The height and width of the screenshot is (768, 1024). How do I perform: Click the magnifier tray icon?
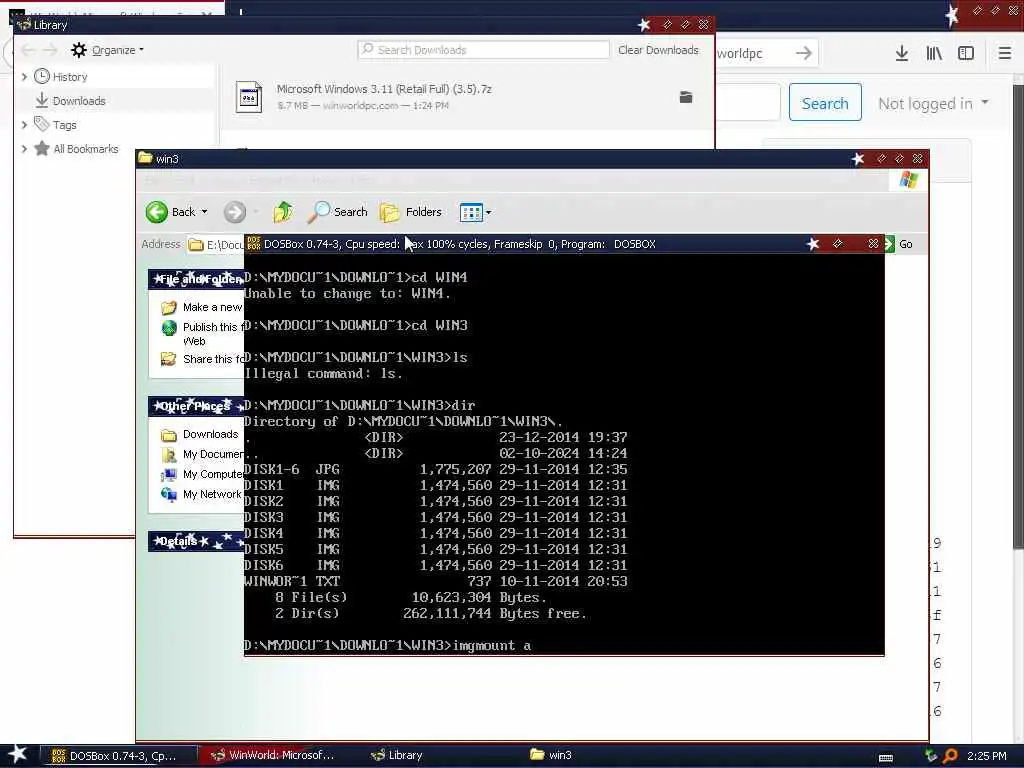pyautogui.click(x=950, y=756)
